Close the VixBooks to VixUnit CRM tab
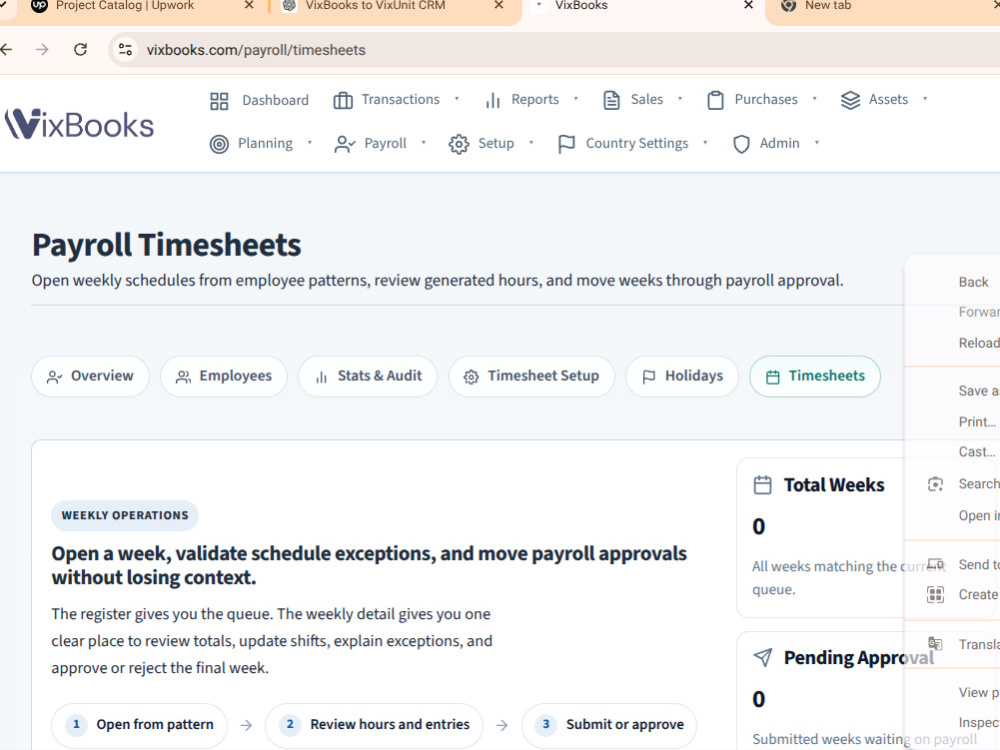This screenshot has height=750, width=1000. coord(499,5)
